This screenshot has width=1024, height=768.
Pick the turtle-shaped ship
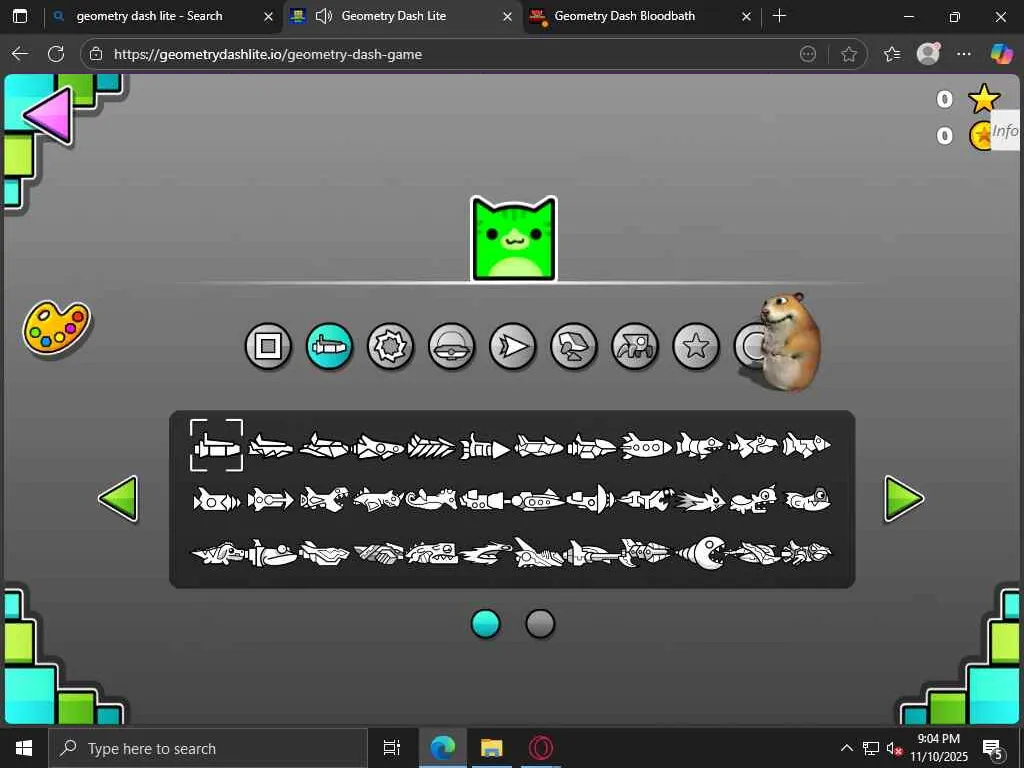click(x=753, y=500)
